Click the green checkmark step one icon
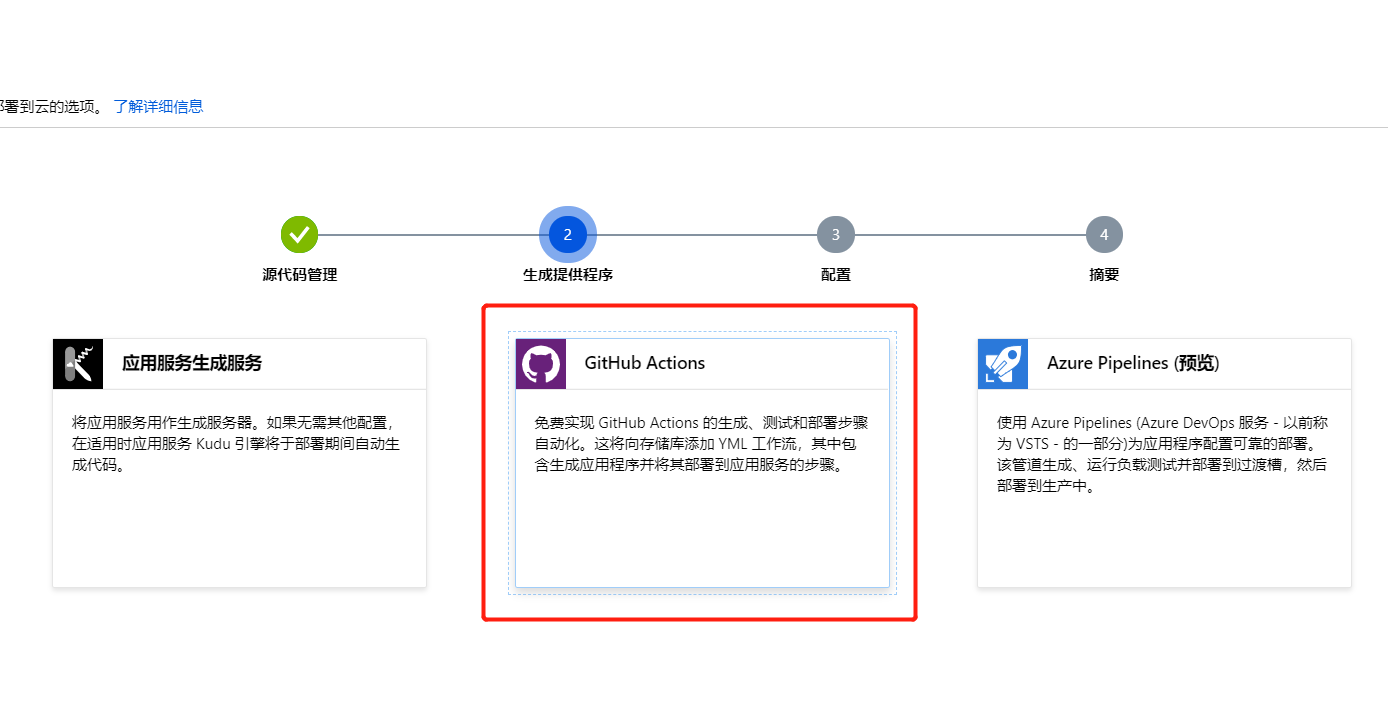1388x702 pixels. [x=299, y=235]
